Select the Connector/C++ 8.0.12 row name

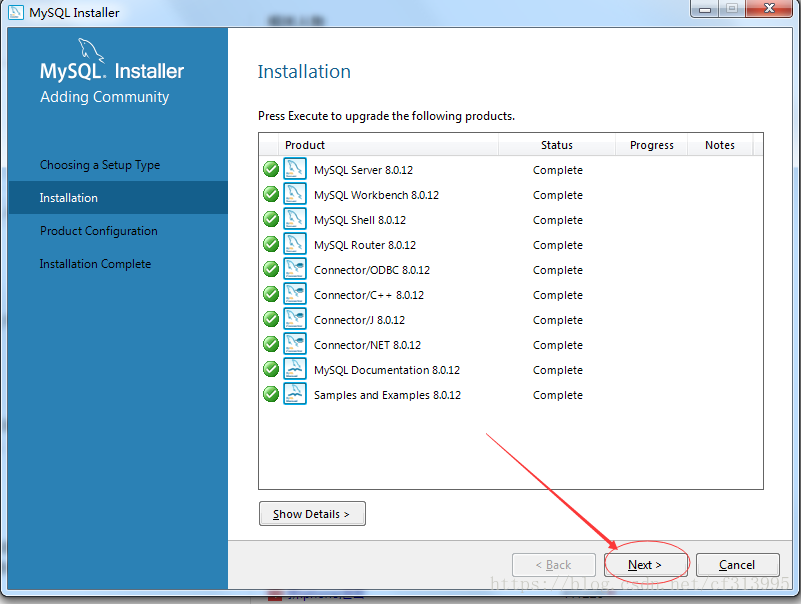(369, 295)
